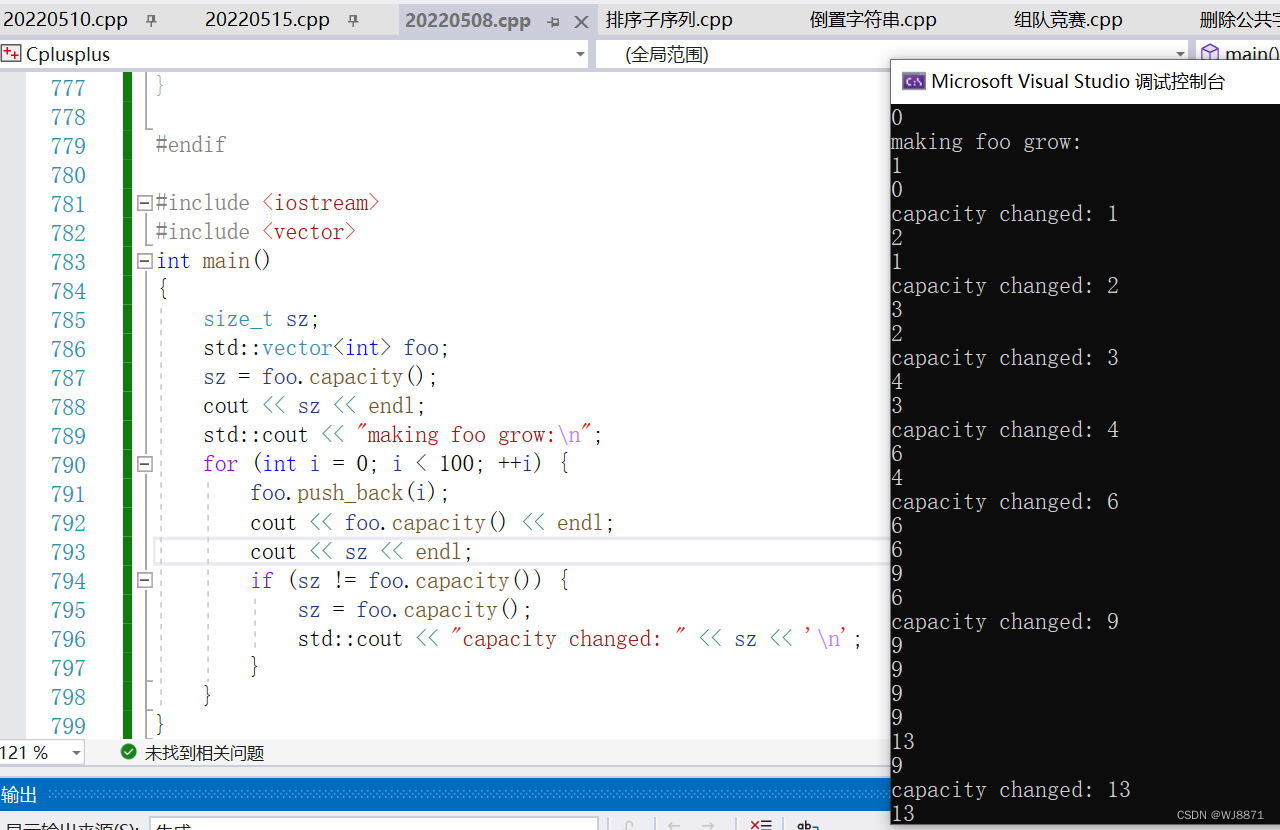The height and width of the screenshot is (830, 1280).
Task: Click the previous message arrow in output toolbar
Action: pos(674,823)
